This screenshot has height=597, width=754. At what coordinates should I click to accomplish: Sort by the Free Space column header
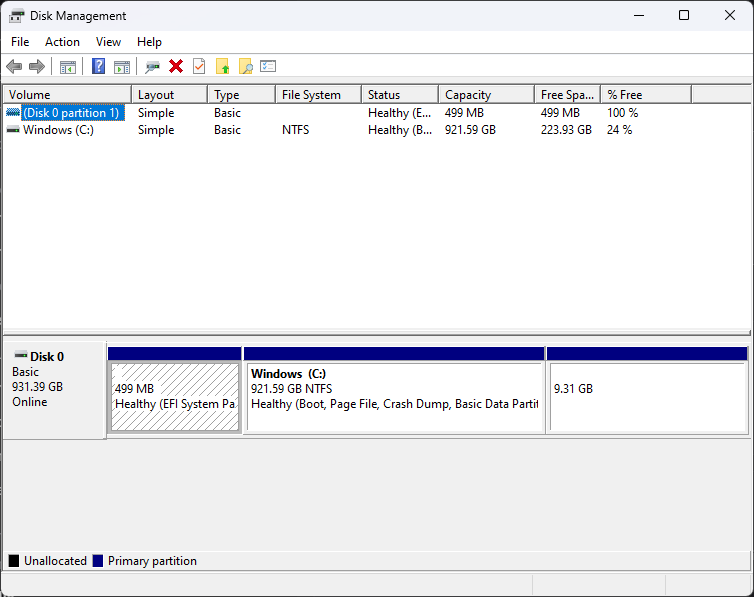pyautogui.click(x=568, y=95)
